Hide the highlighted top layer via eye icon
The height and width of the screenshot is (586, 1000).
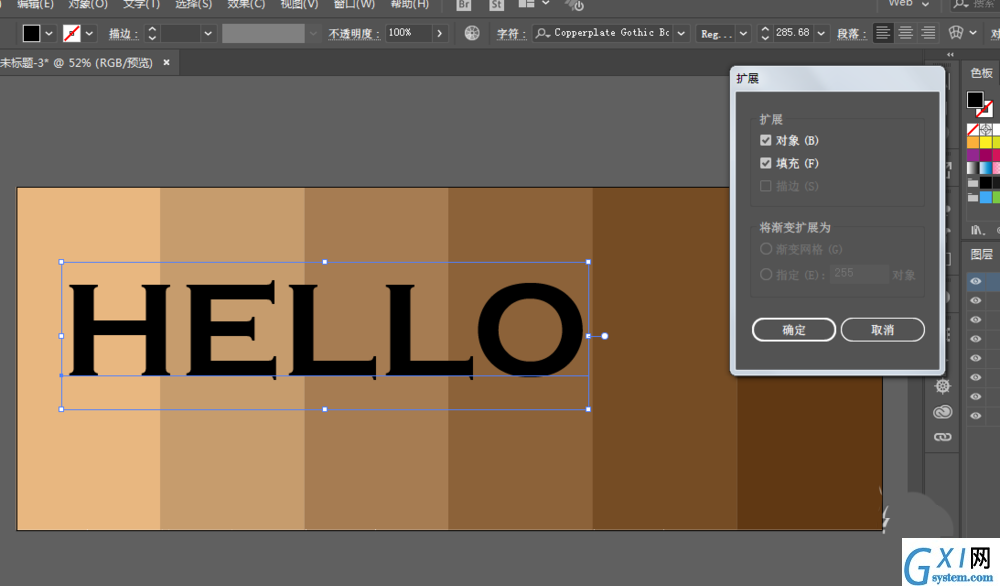pyautogui.click(x=976, y=281)
